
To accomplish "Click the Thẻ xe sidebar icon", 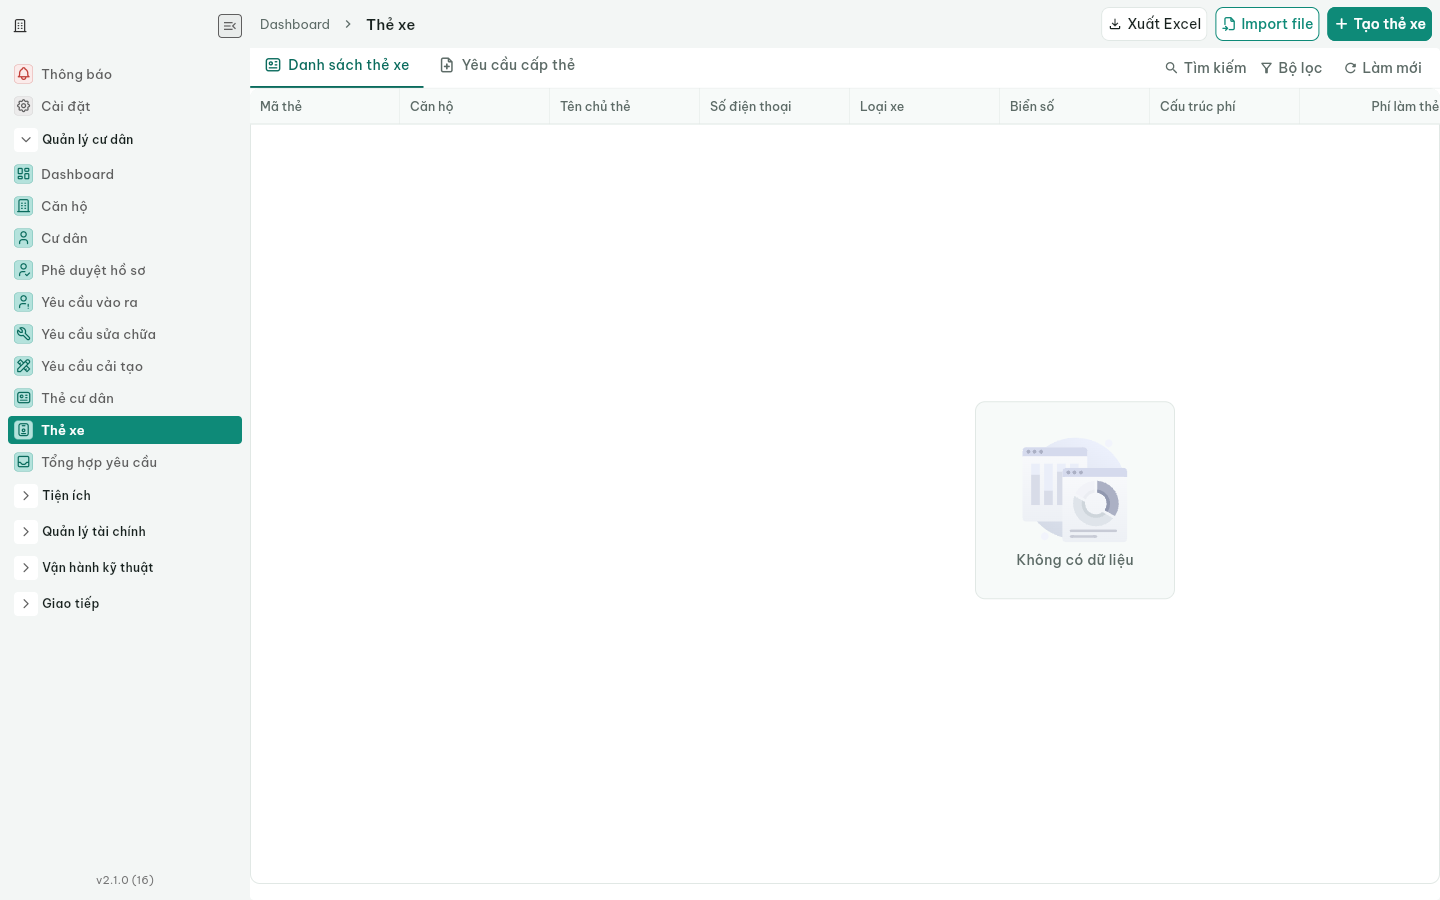I will point(24,430).
